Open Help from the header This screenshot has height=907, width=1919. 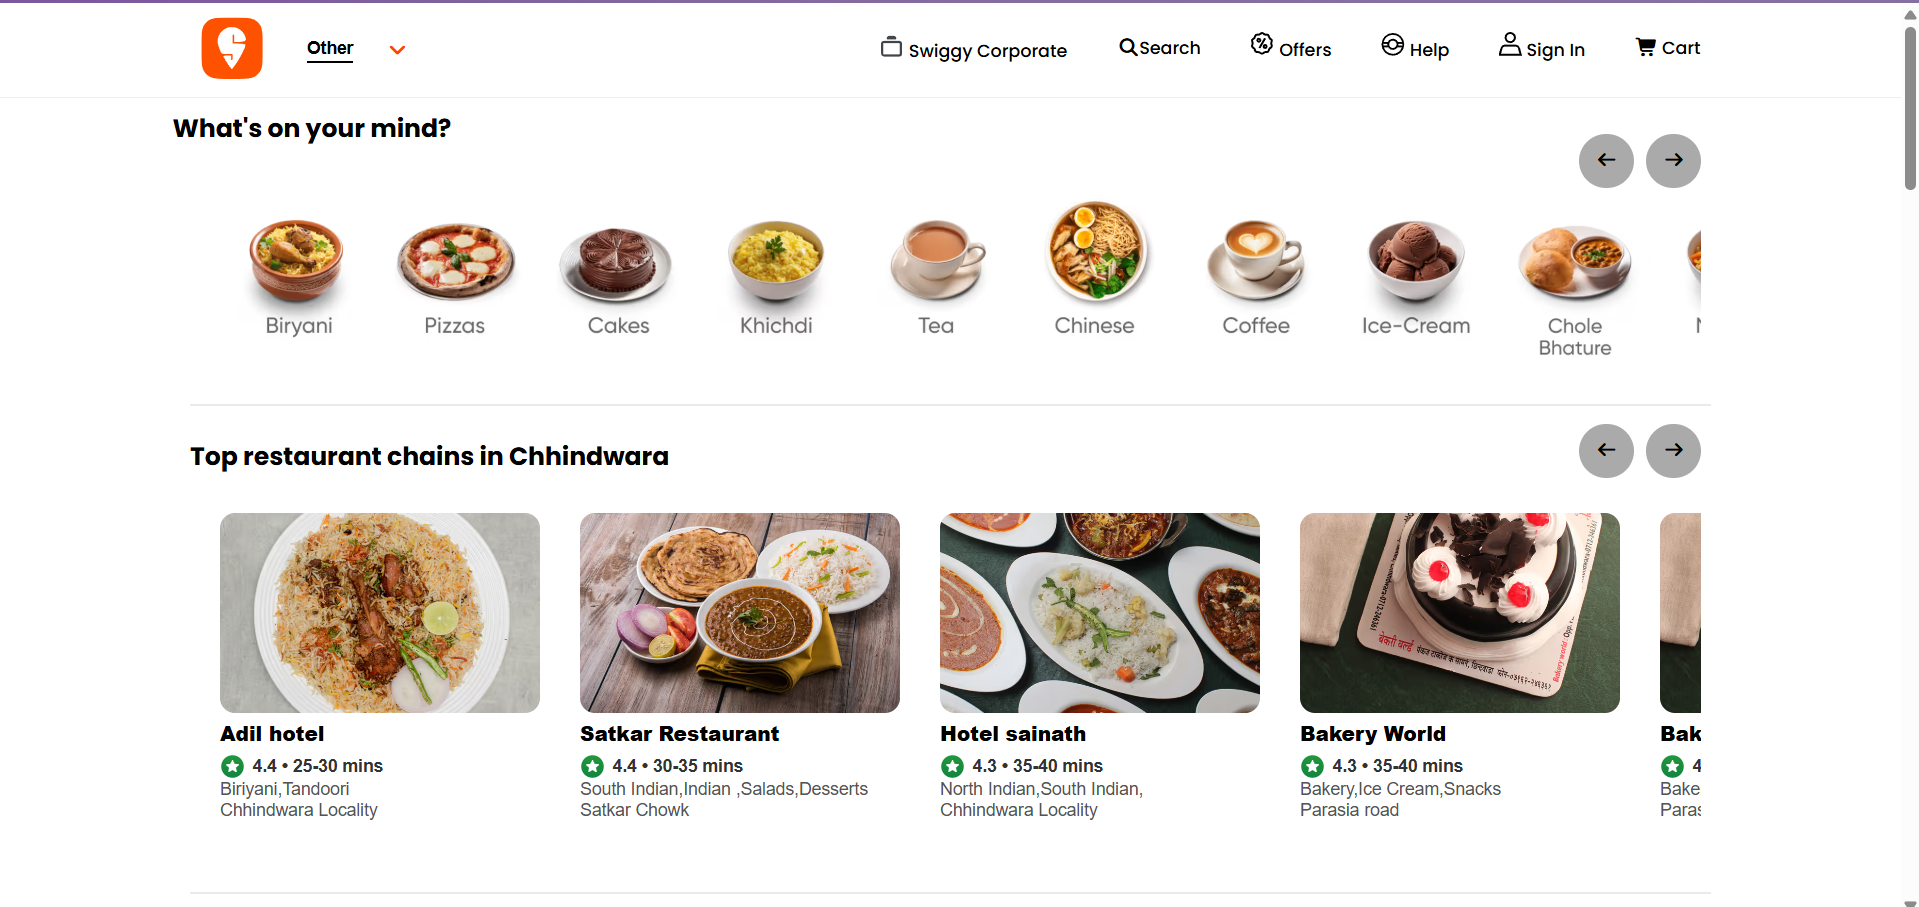[x=1414, y=47]
